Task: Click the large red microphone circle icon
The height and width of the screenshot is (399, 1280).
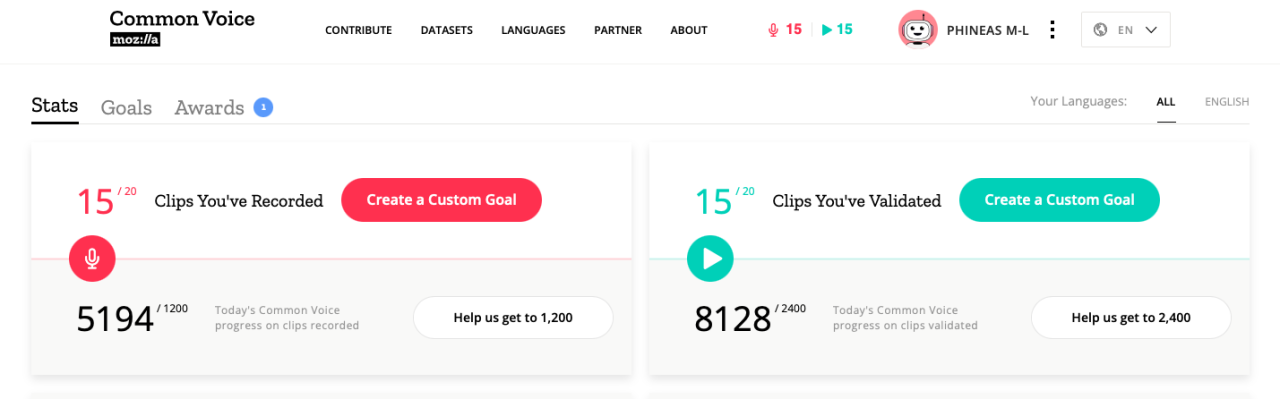Action: pyautogui.click(x=92, y=259)
